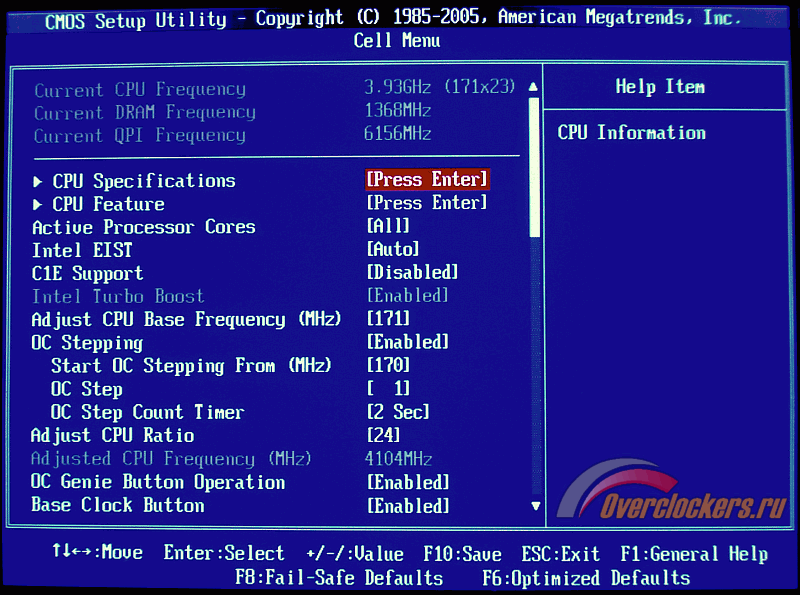Screen dimensions: 800x595
Task: Change Intel EIST value Auto
Action: [393, 250]
